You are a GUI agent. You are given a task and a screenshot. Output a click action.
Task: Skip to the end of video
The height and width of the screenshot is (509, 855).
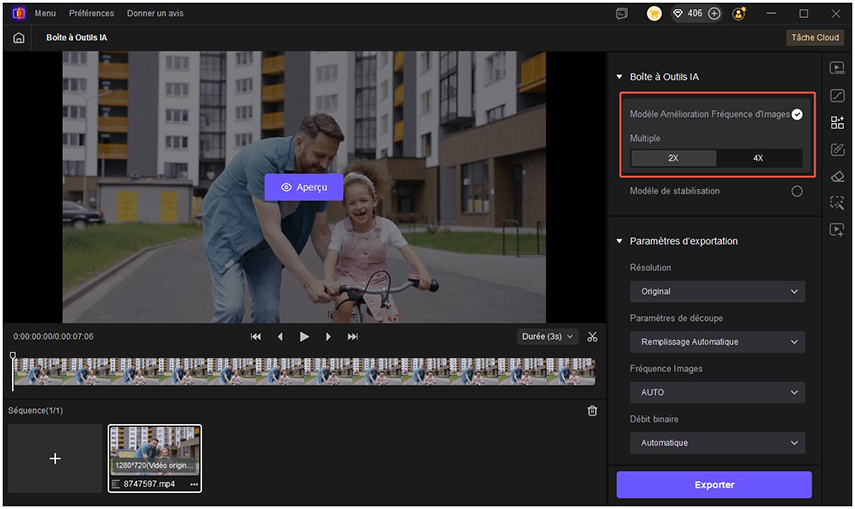[x=353, y=337]
